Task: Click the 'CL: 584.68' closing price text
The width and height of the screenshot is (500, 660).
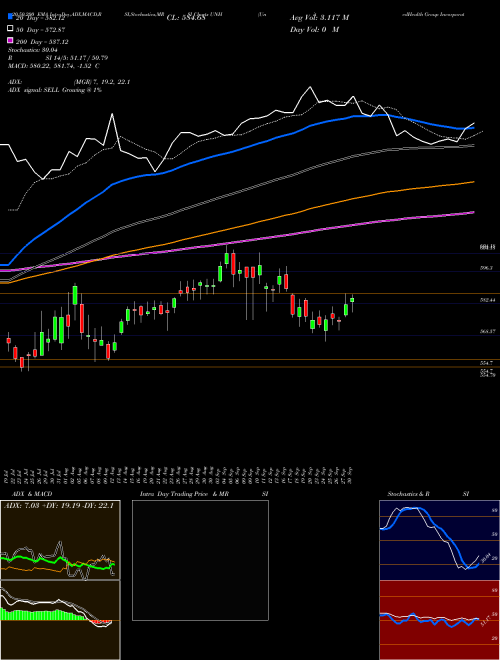Action: point(186,18)
